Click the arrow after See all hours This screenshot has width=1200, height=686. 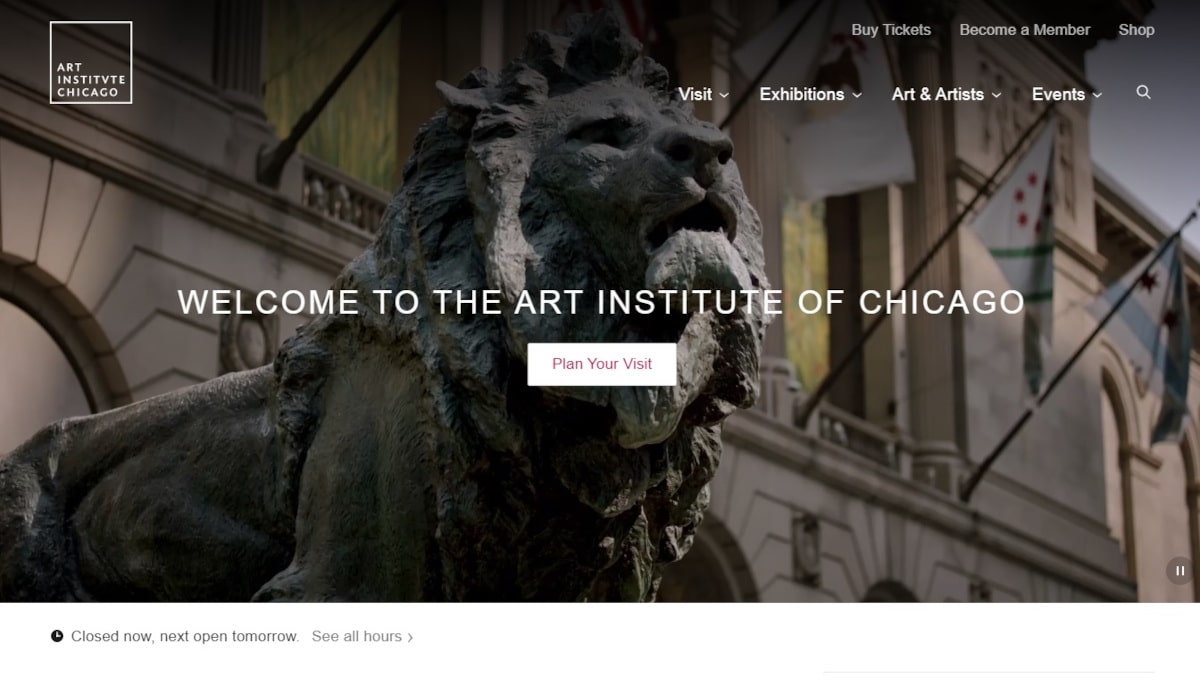(410, 637)
